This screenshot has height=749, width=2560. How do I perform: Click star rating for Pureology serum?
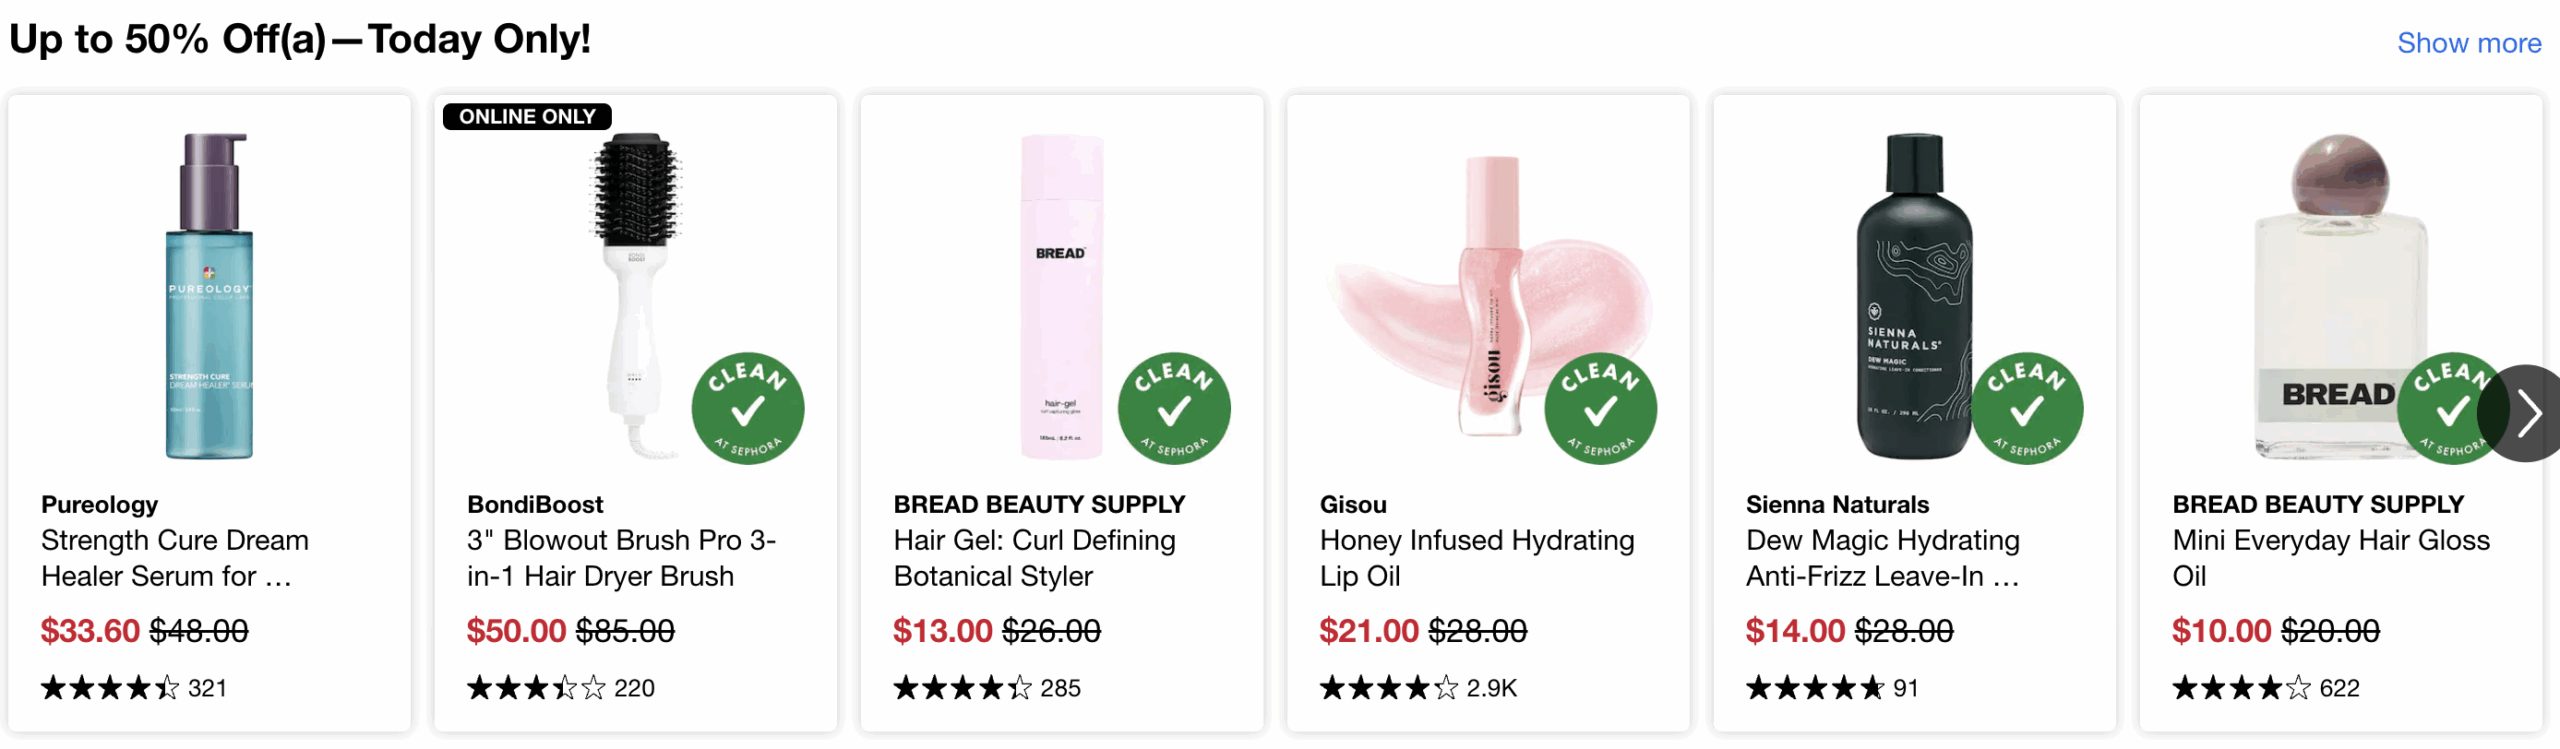click(x=110, y=688)
